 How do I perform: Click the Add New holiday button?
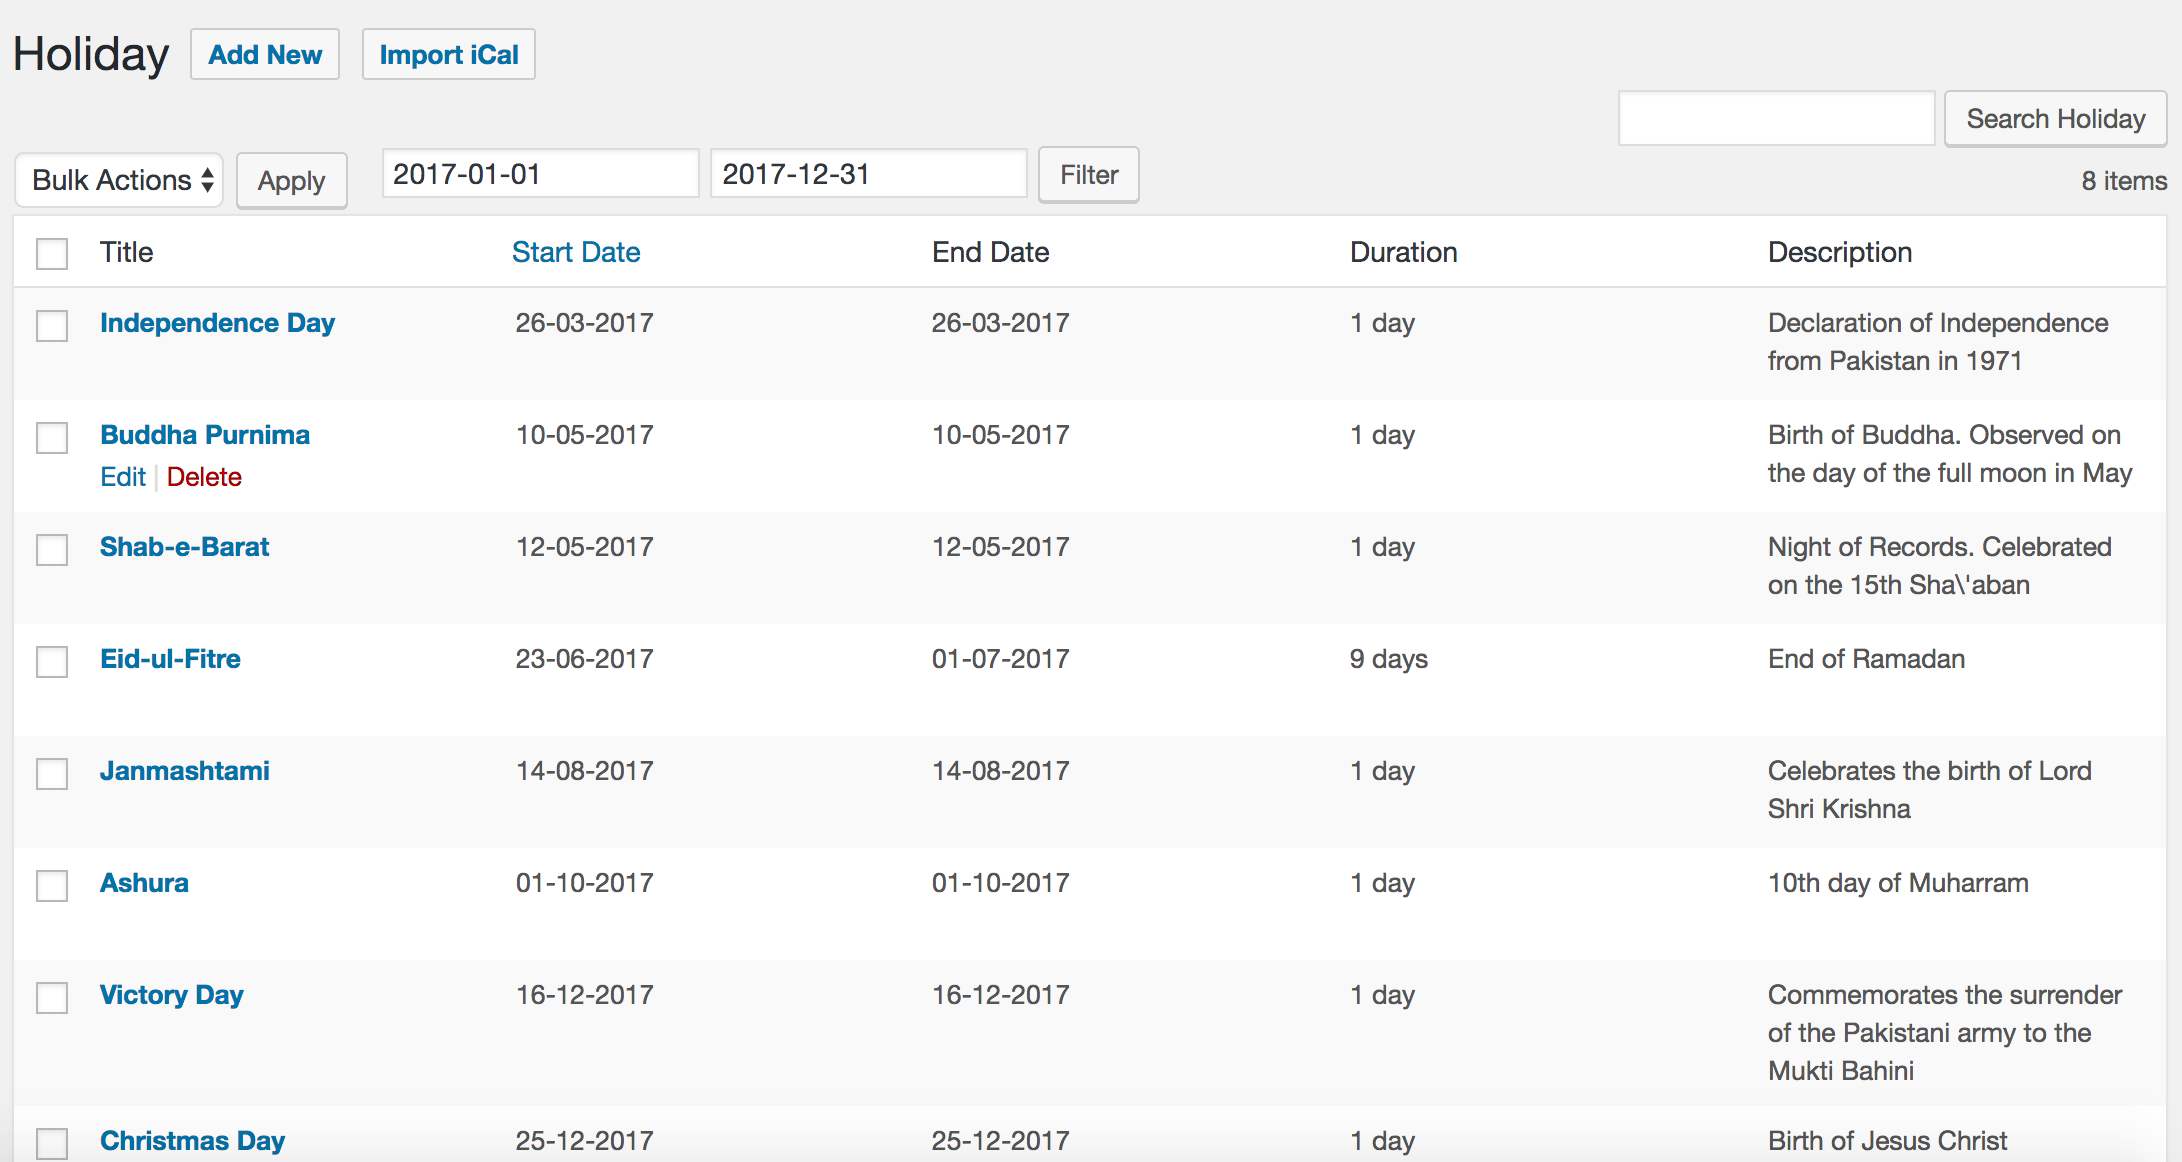point(265,54)
